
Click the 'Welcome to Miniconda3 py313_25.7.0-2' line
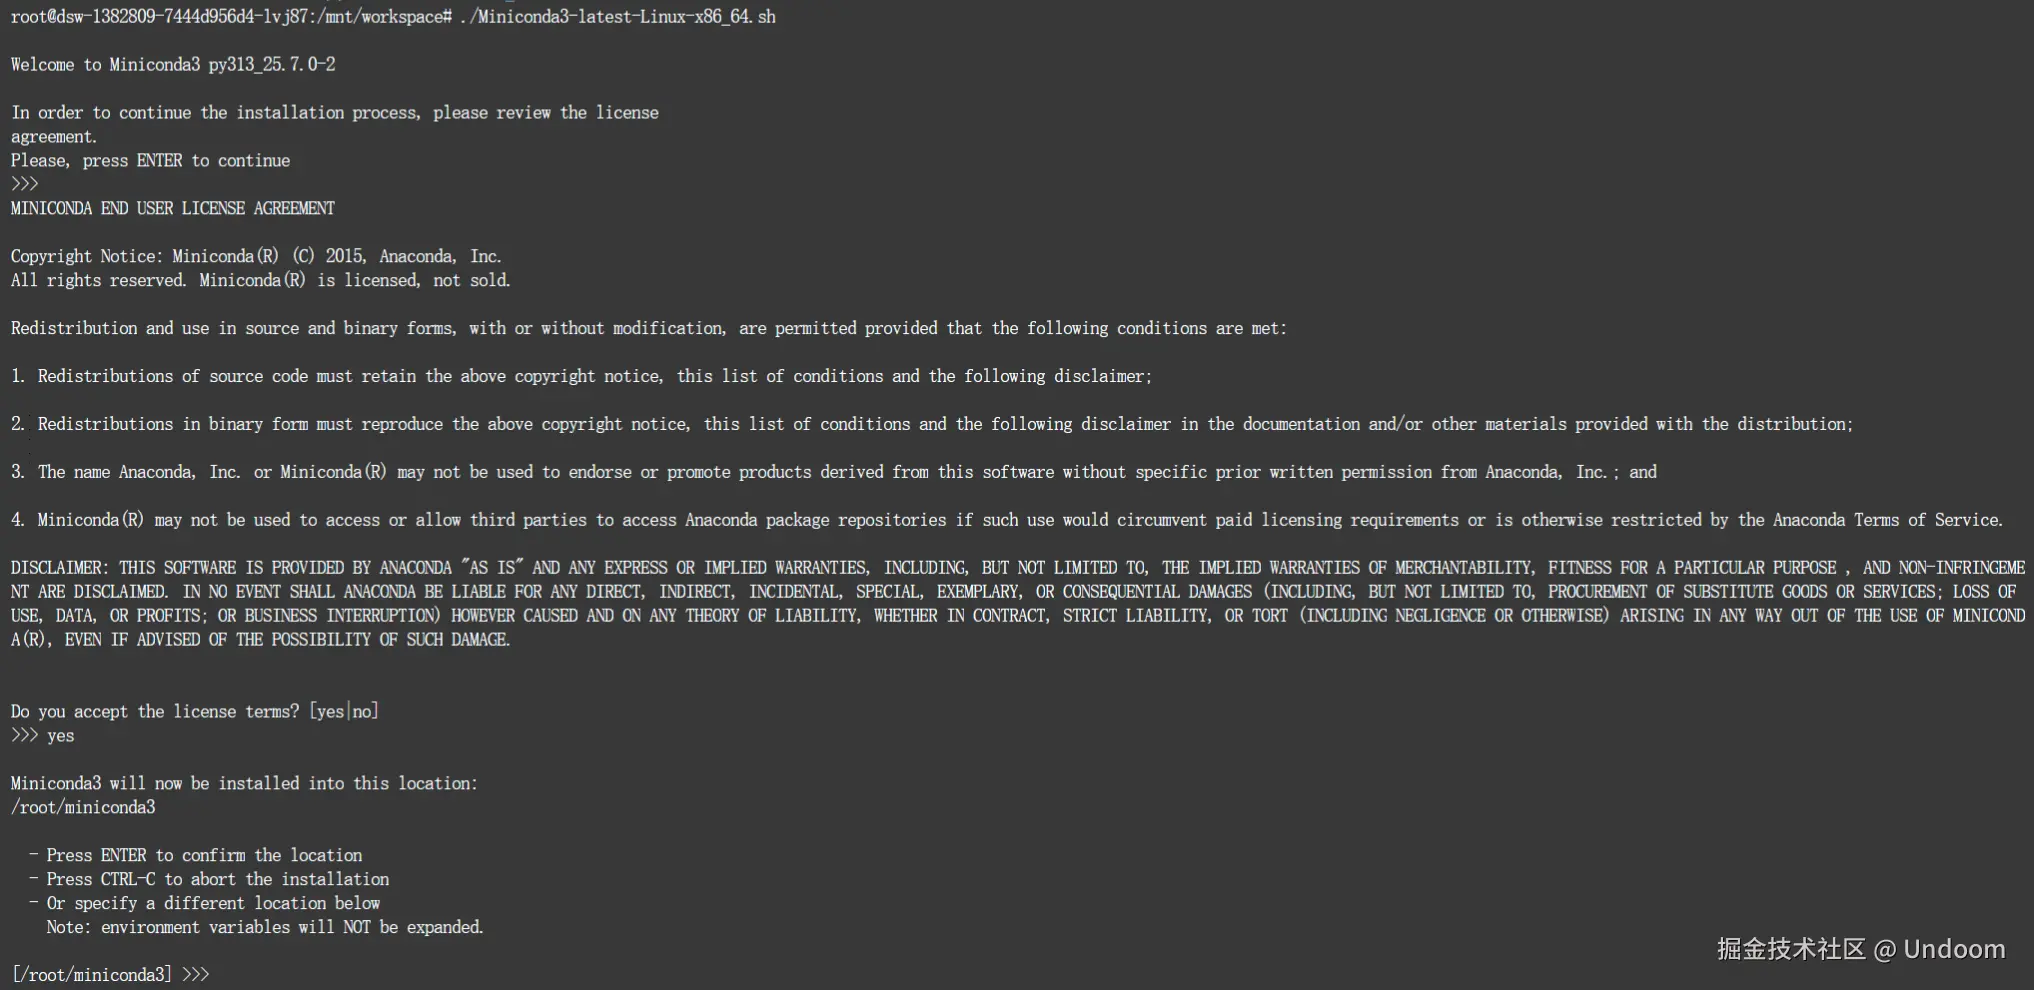point(173,65)
